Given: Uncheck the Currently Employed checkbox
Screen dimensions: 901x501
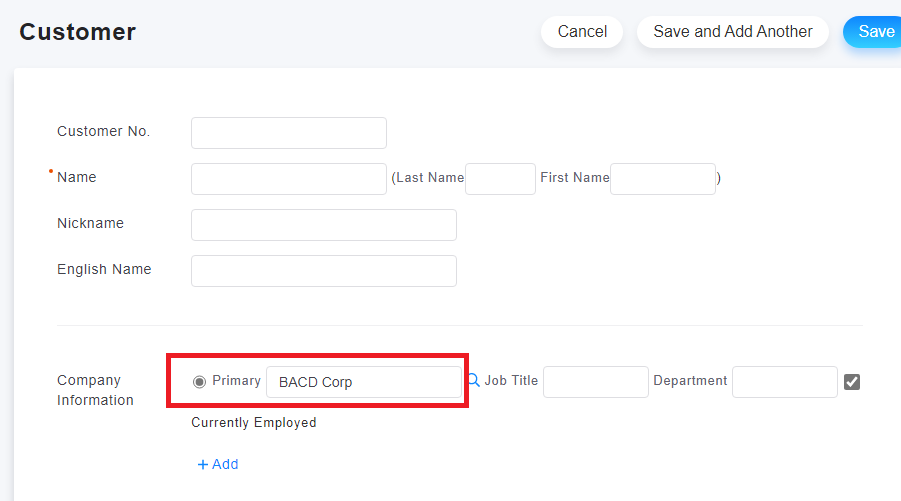Looking at the screenshot, I should tap(852, 382).
